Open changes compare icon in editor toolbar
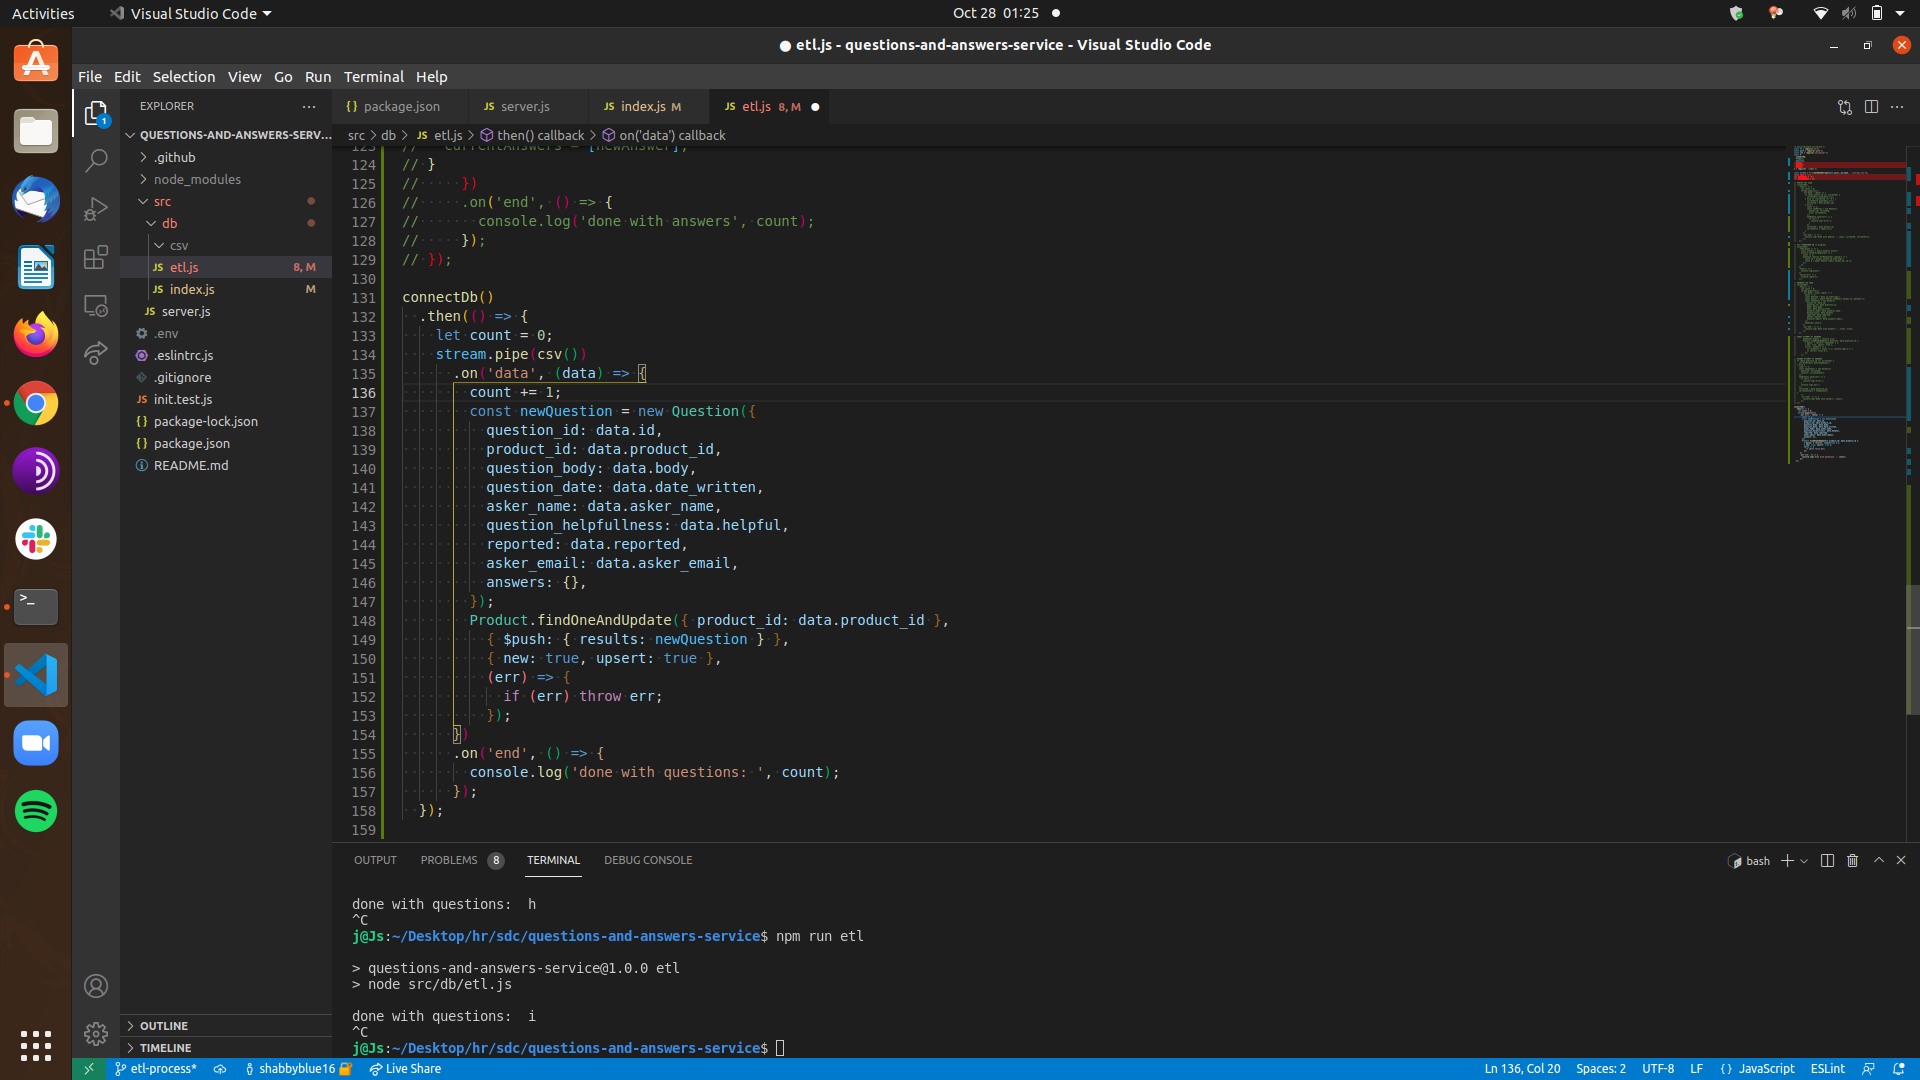 point(1845,106)
